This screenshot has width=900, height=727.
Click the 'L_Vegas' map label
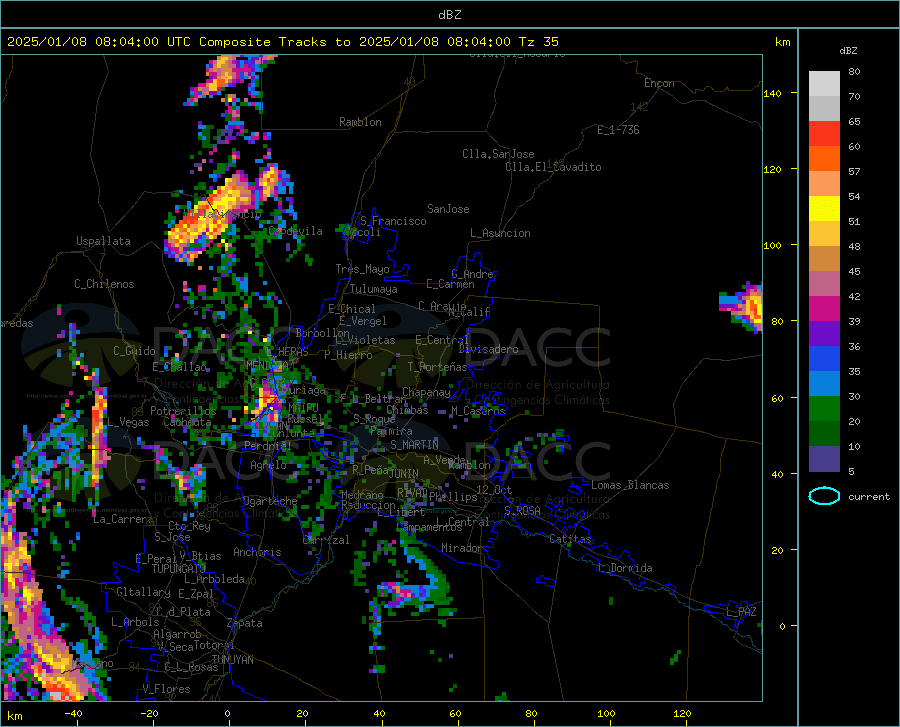[x=128, y=422]
